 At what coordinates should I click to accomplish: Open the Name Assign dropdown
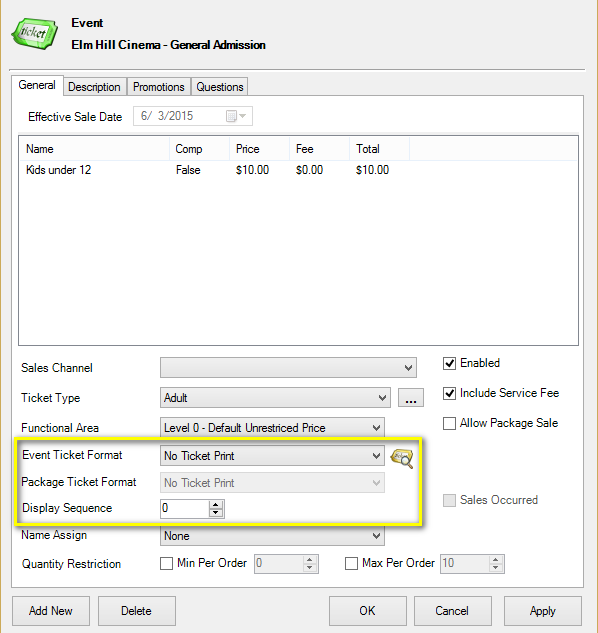click(272, 536)
